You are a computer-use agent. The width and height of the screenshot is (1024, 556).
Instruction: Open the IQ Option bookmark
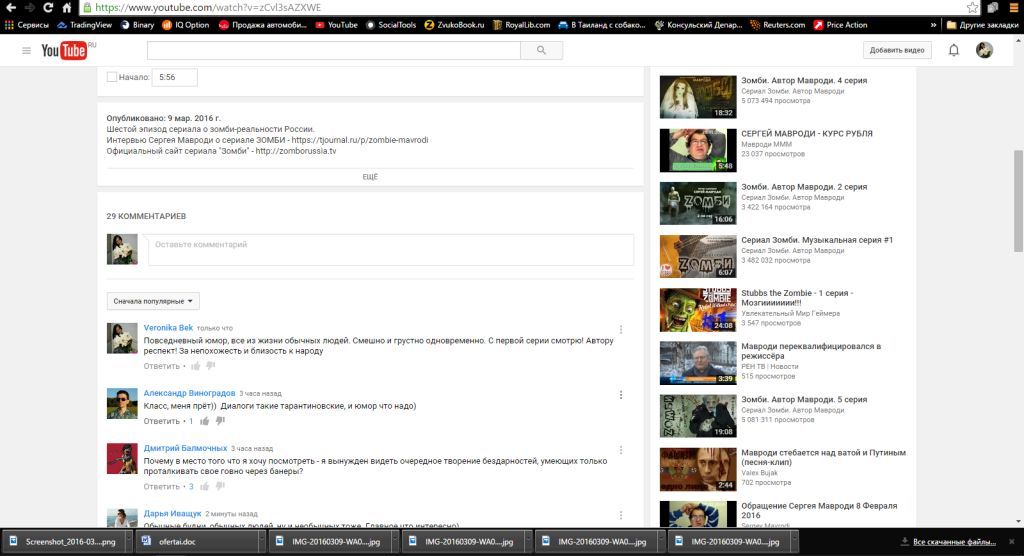[185, 25]
